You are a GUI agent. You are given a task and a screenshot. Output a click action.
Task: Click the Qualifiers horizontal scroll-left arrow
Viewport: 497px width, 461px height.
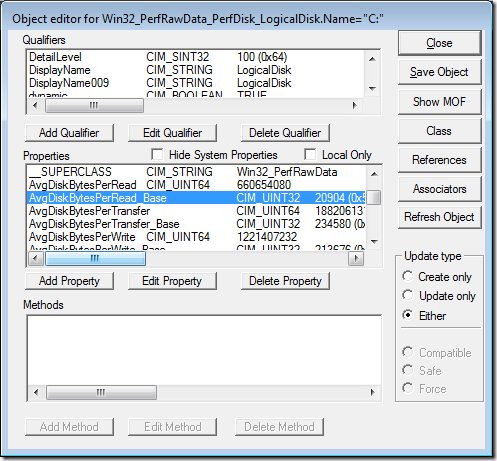(x=35, y=106)
